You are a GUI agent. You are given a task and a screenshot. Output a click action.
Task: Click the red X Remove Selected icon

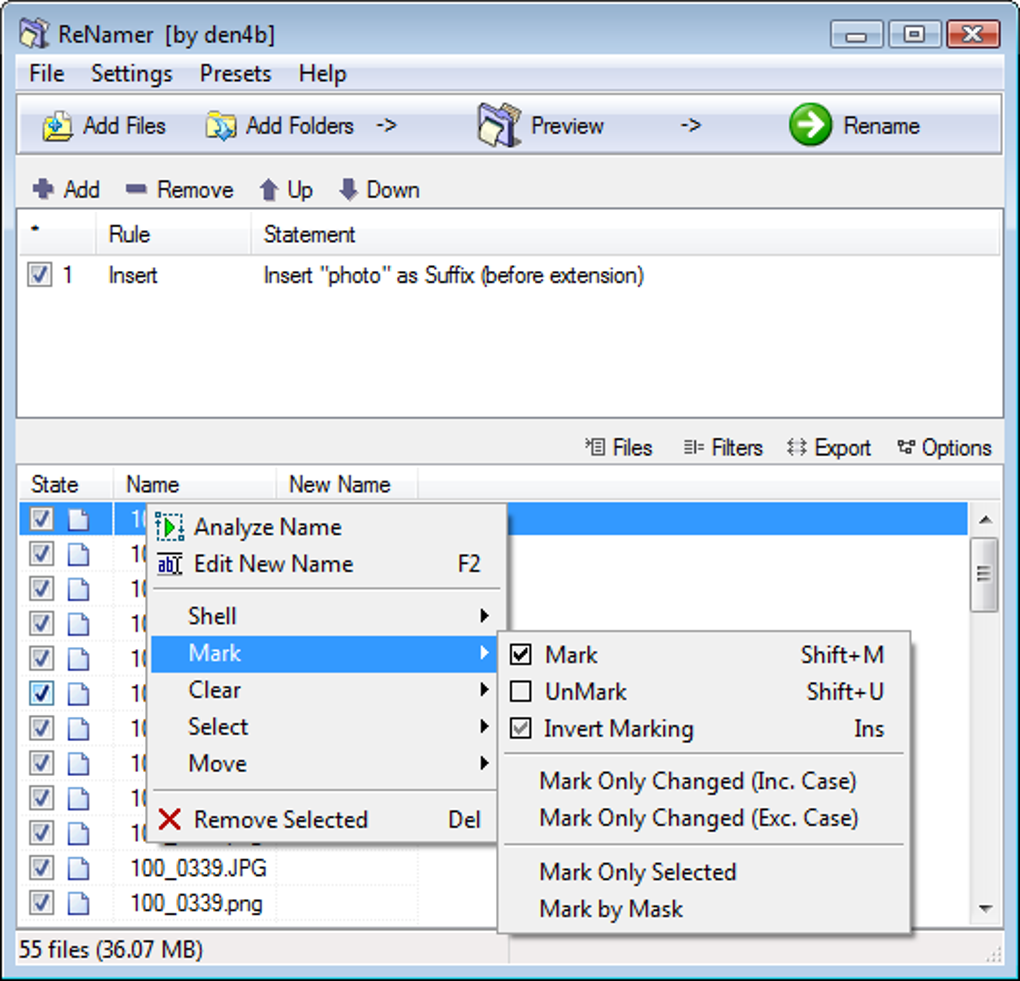(170, 819)
